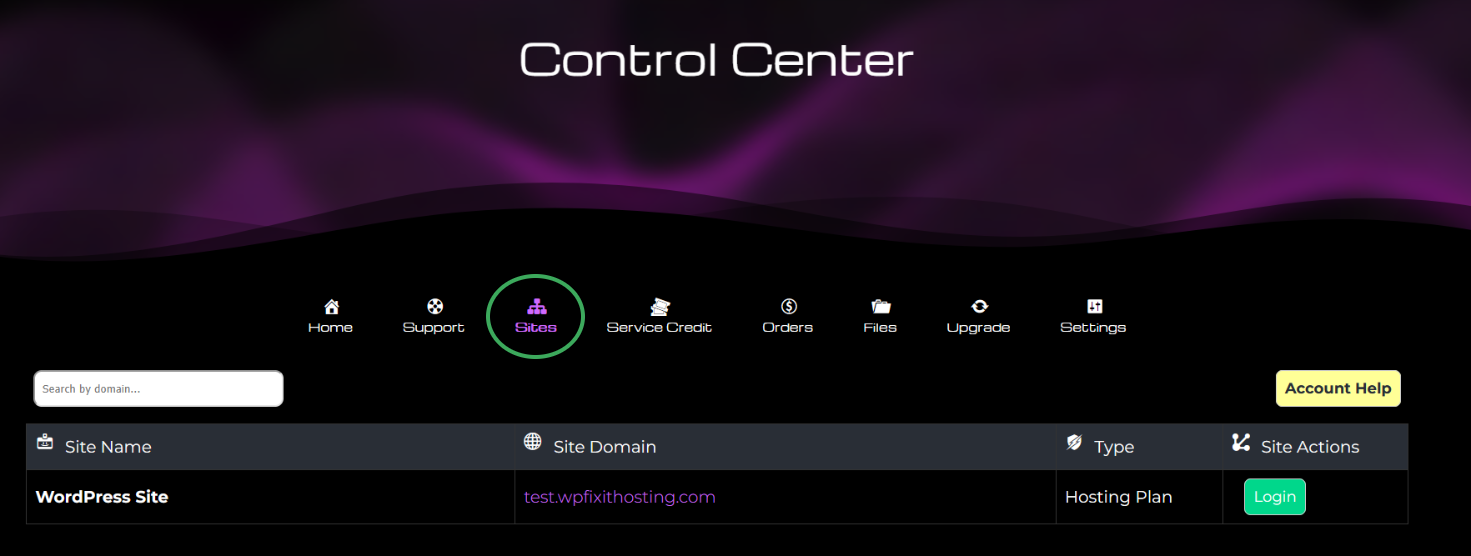The width and height of the screenshot is (1471, 556).
Task: Open the Settings sliders icon
Action: (x=1094, y=306)
